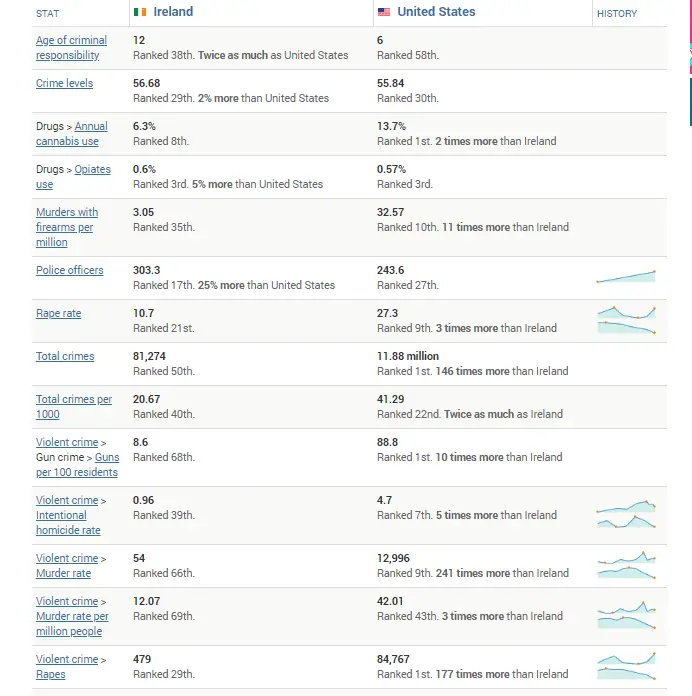The height and width of the screenshot is (696, 692).
Task: Open Murders with firearms per million
Action: (67, 227)
